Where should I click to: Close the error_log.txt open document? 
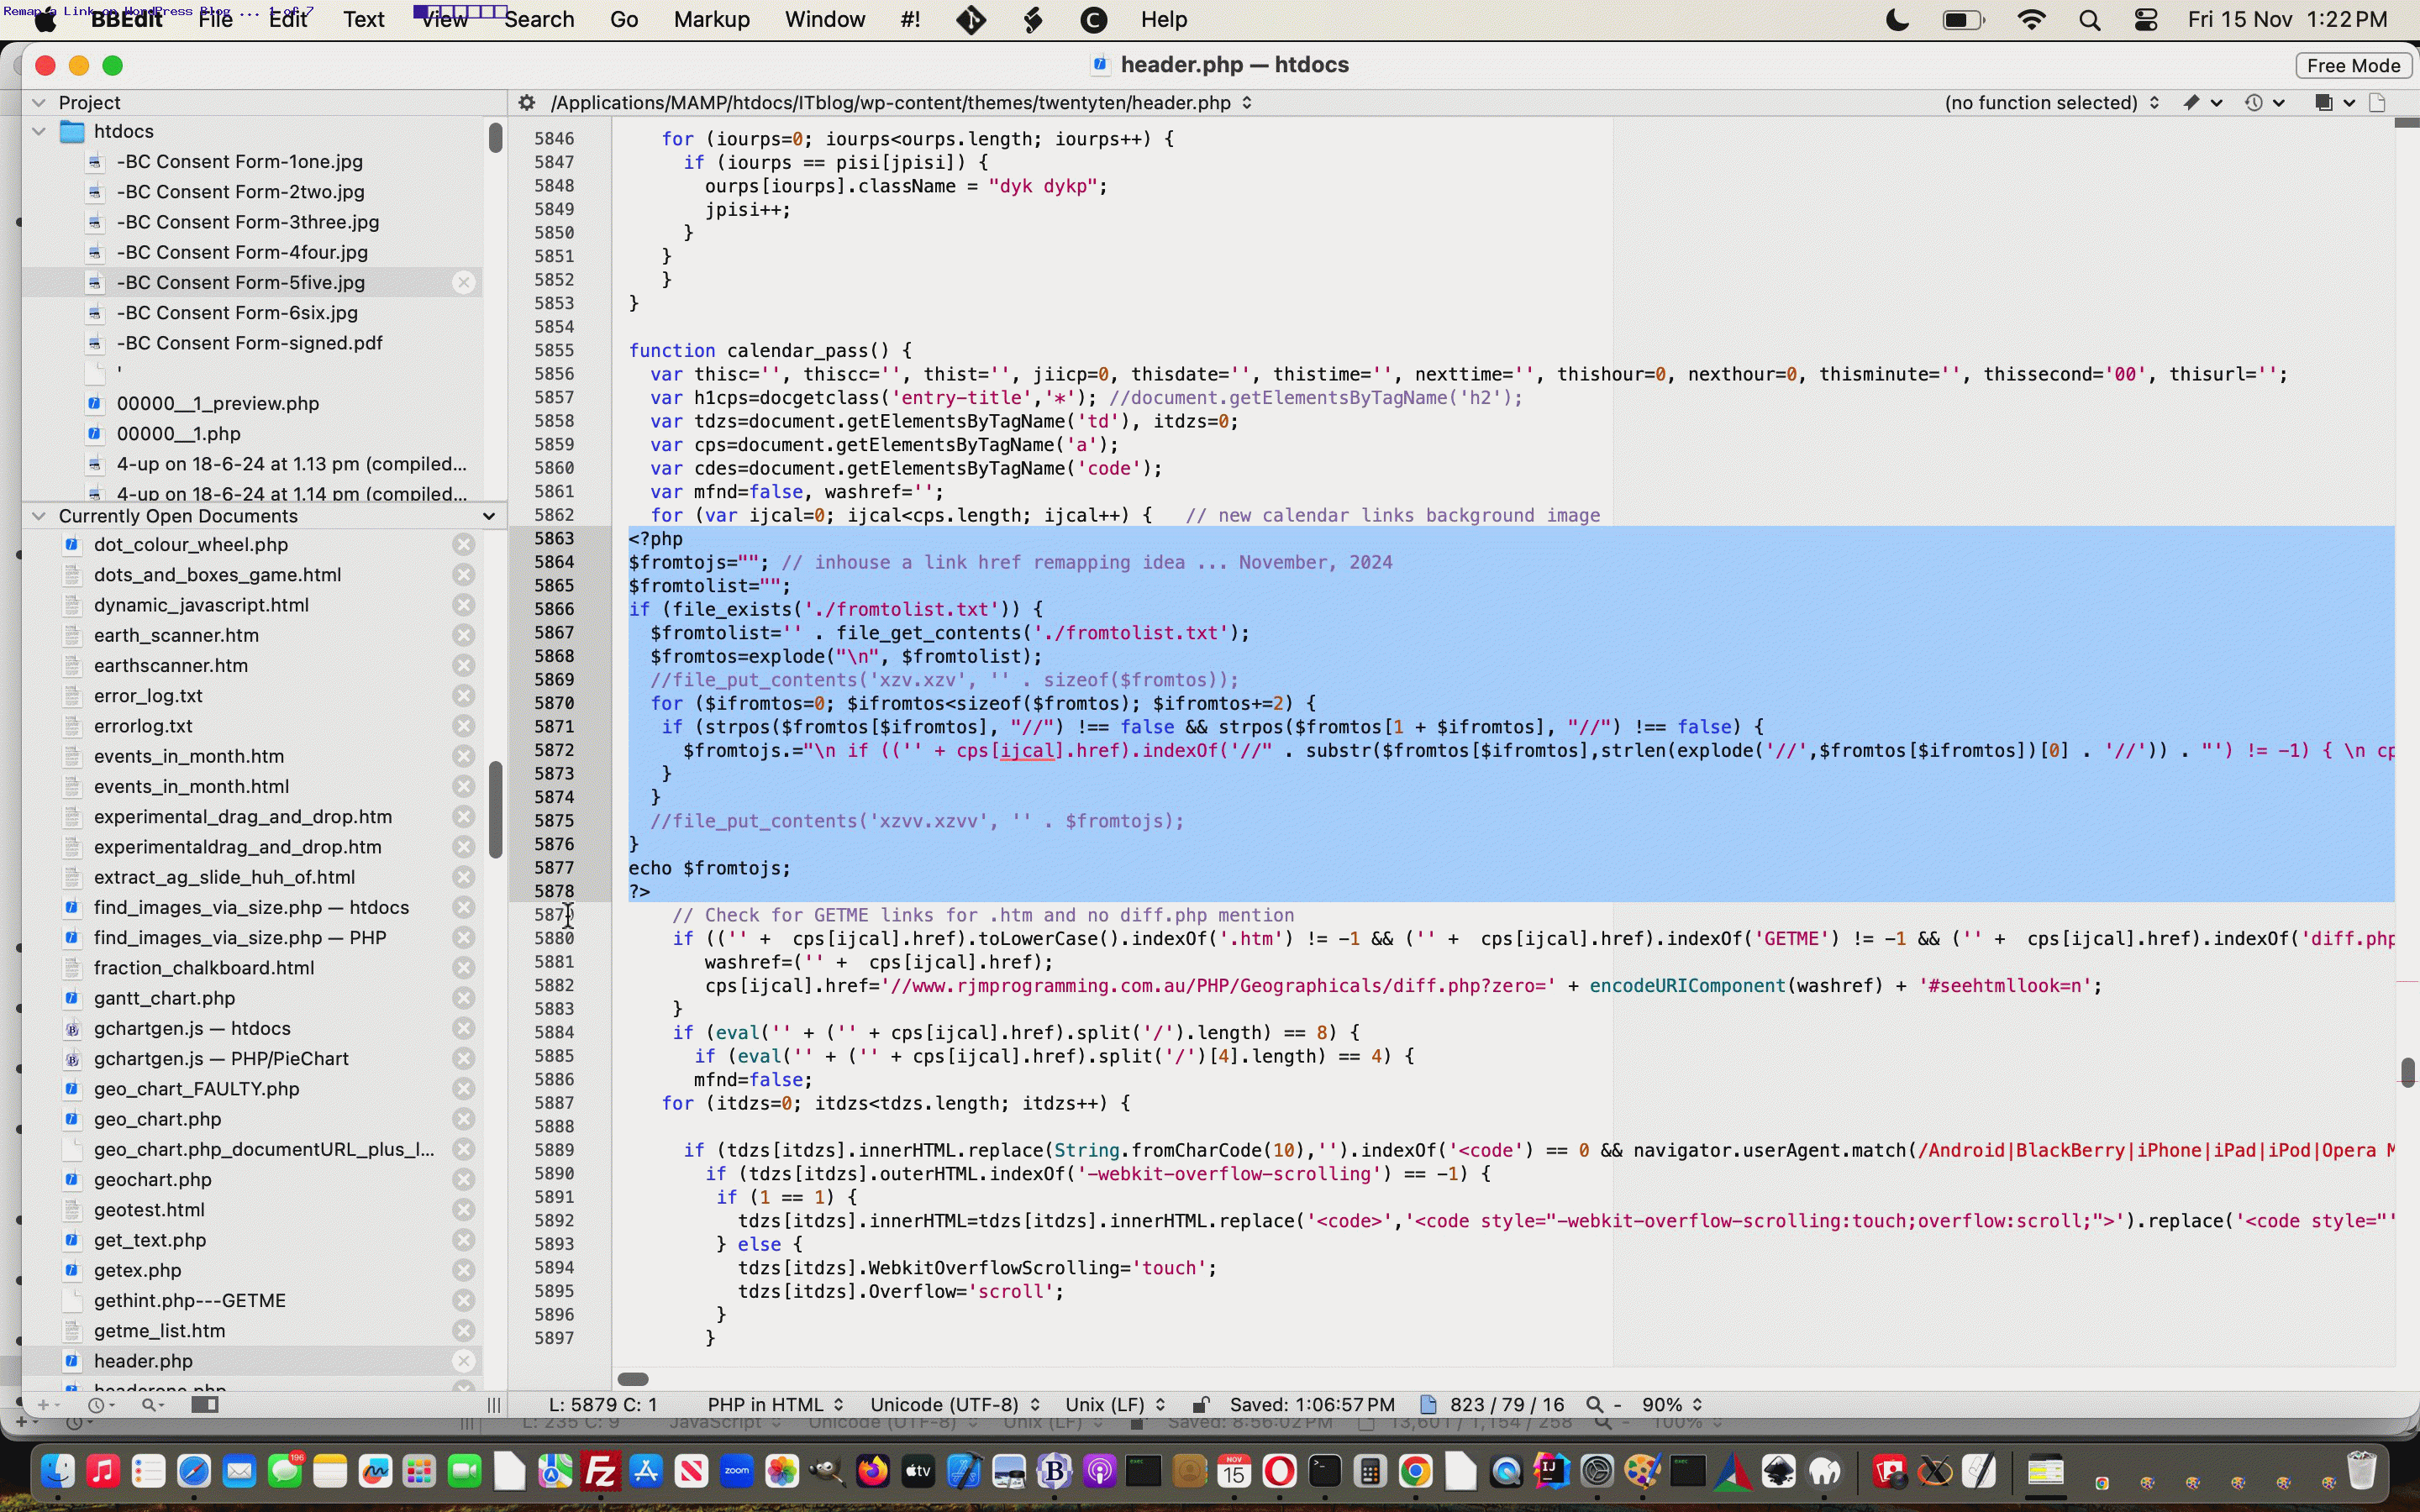click(x=463, y=695)
